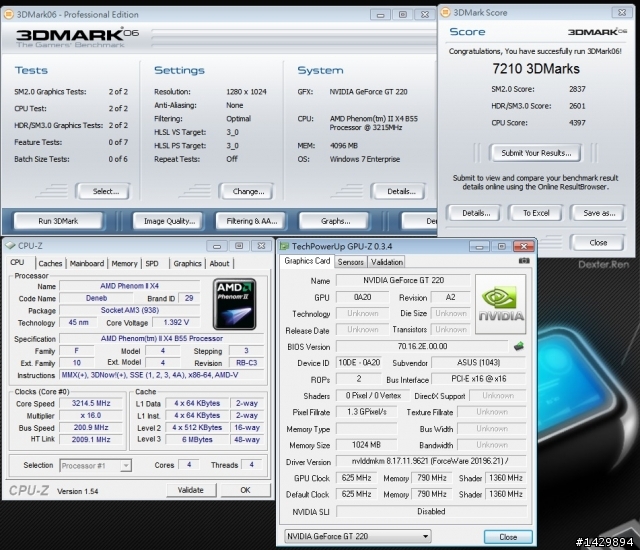This screenshot has width=640, height=550.
Task: Click the Validate button in CPU-Z
Action: pos(191,490)
